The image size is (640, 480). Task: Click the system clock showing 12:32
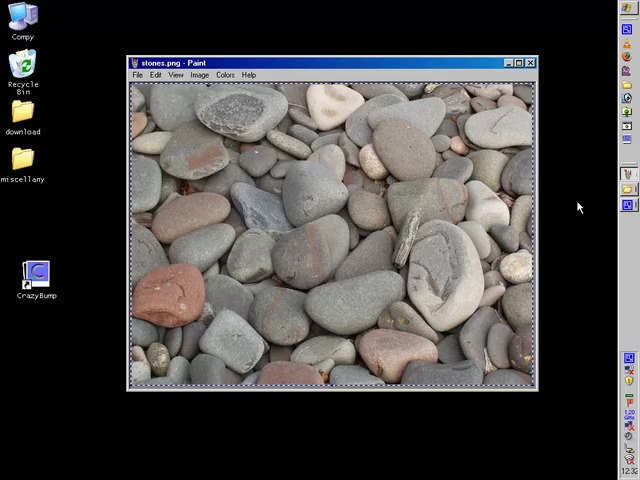(629, 471)
